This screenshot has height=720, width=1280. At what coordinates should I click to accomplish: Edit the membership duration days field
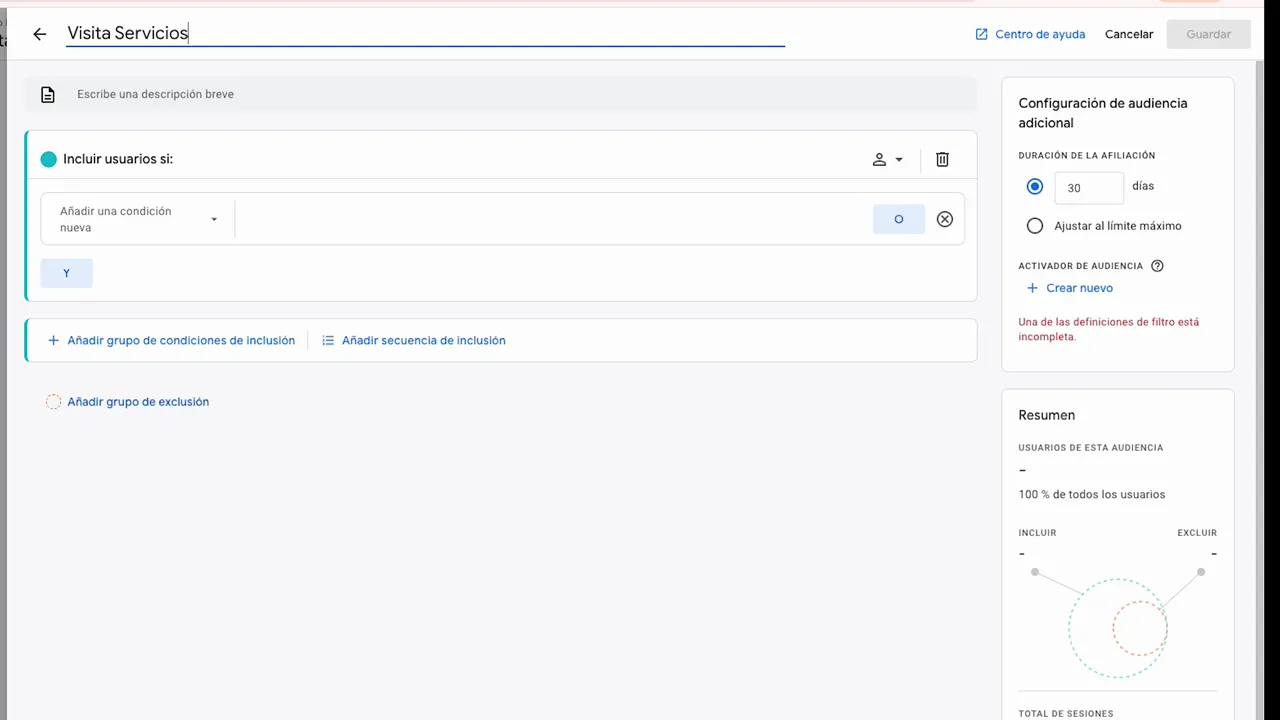pos(1089,188)
